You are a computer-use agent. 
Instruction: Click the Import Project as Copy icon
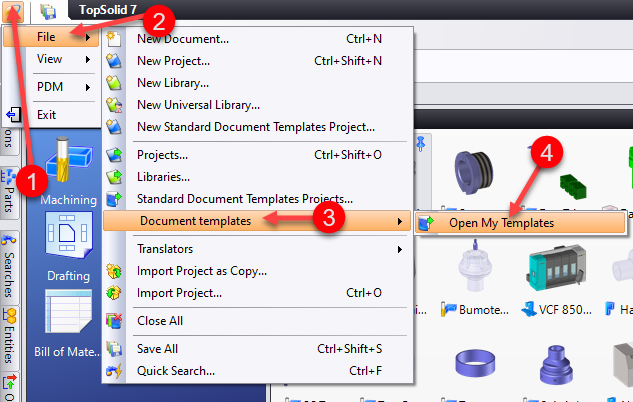click(x=115, y=271)
